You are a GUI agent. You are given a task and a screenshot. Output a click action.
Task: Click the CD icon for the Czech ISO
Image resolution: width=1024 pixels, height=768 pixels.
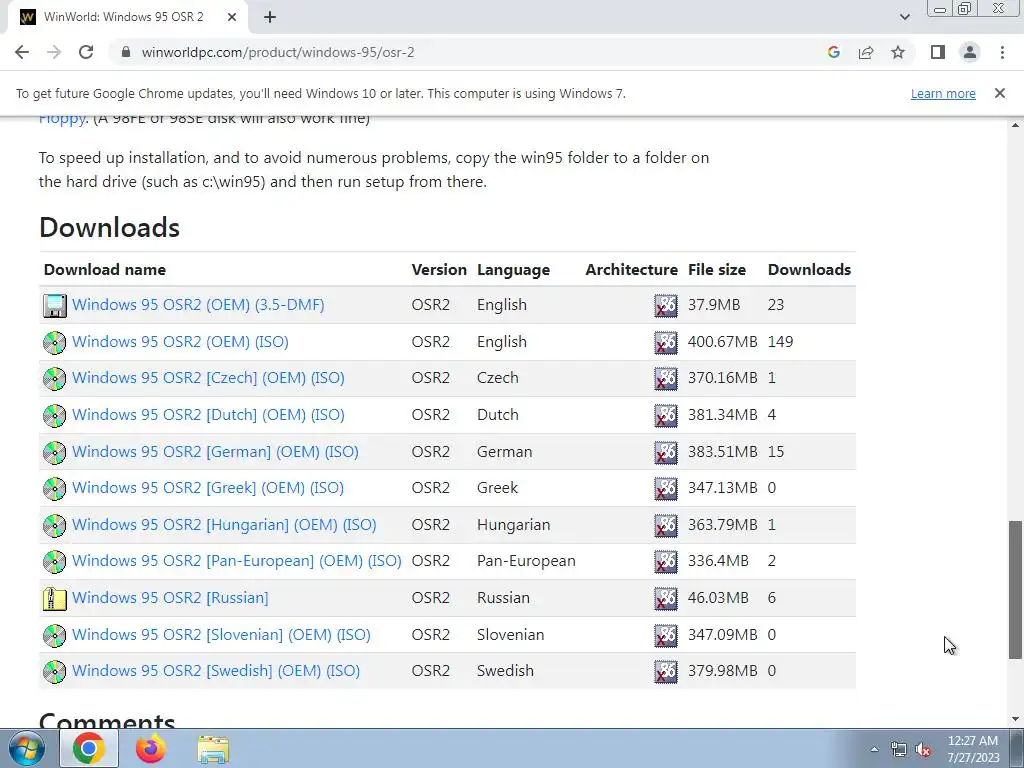click(54, 378)
